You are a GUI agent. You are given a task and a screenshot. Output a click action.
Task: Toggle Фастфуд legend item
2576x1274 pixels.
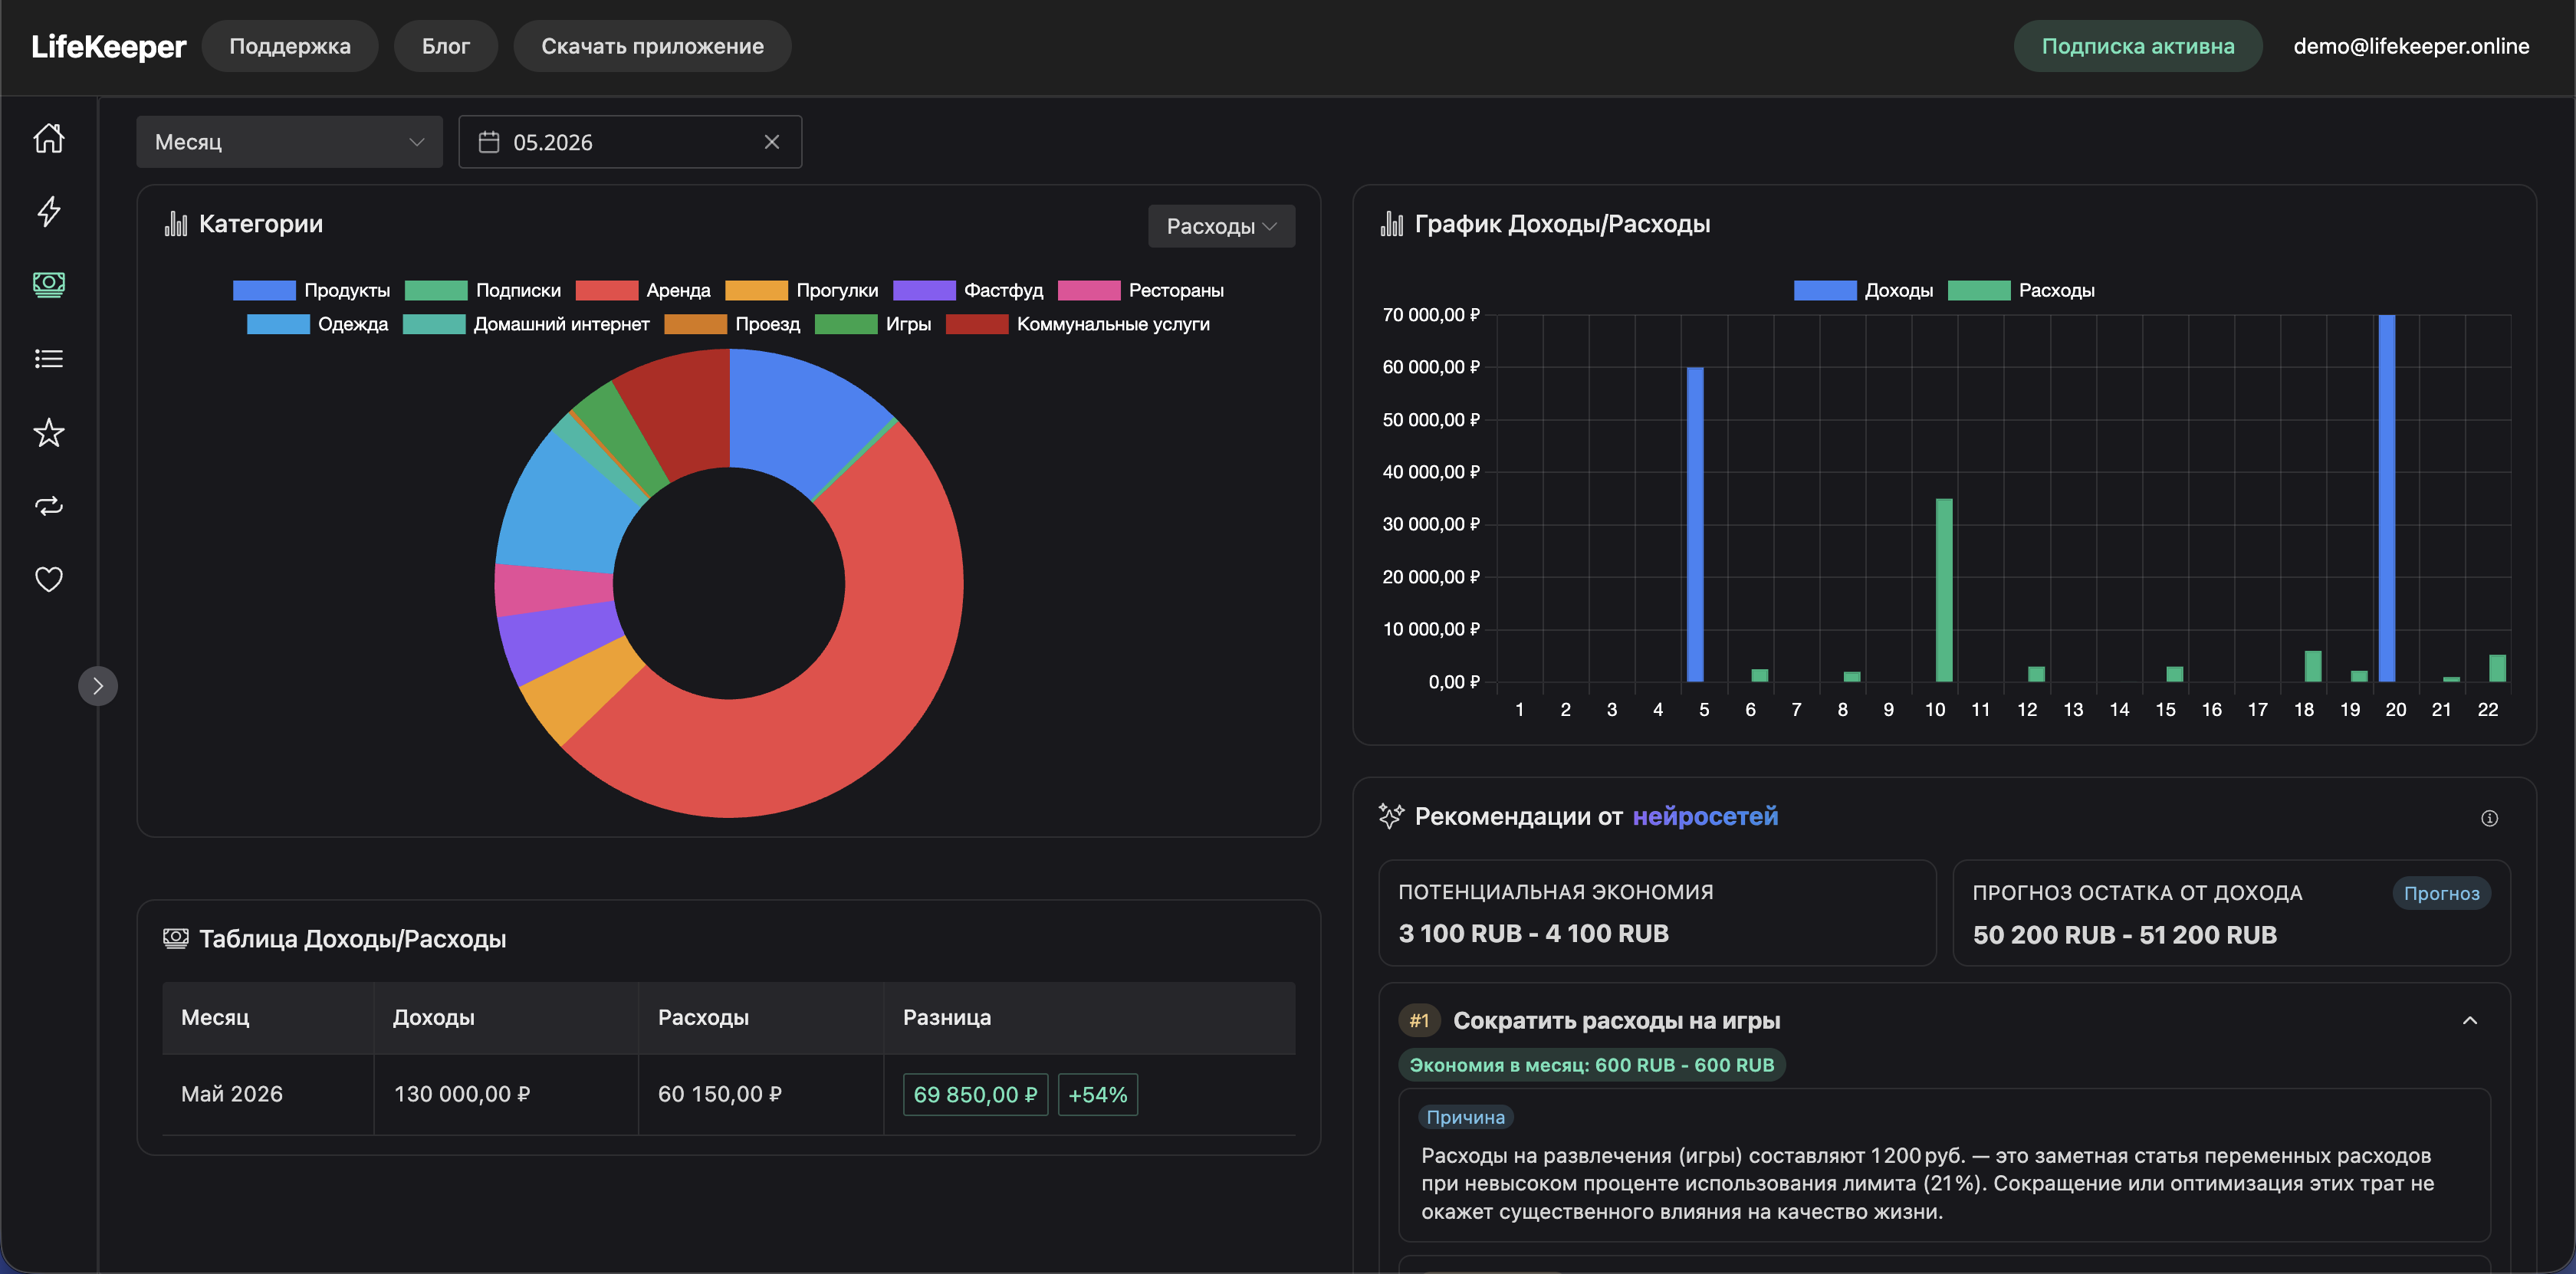[x=968, y=290]
